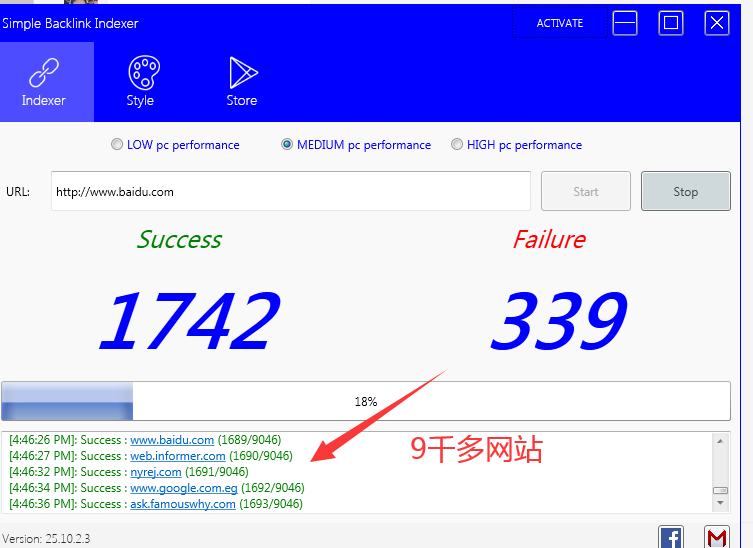The height and width of the screenshot is (548, 753).
Task: Click the Start button
Action: pyautogui.click(x=585, y=191)
